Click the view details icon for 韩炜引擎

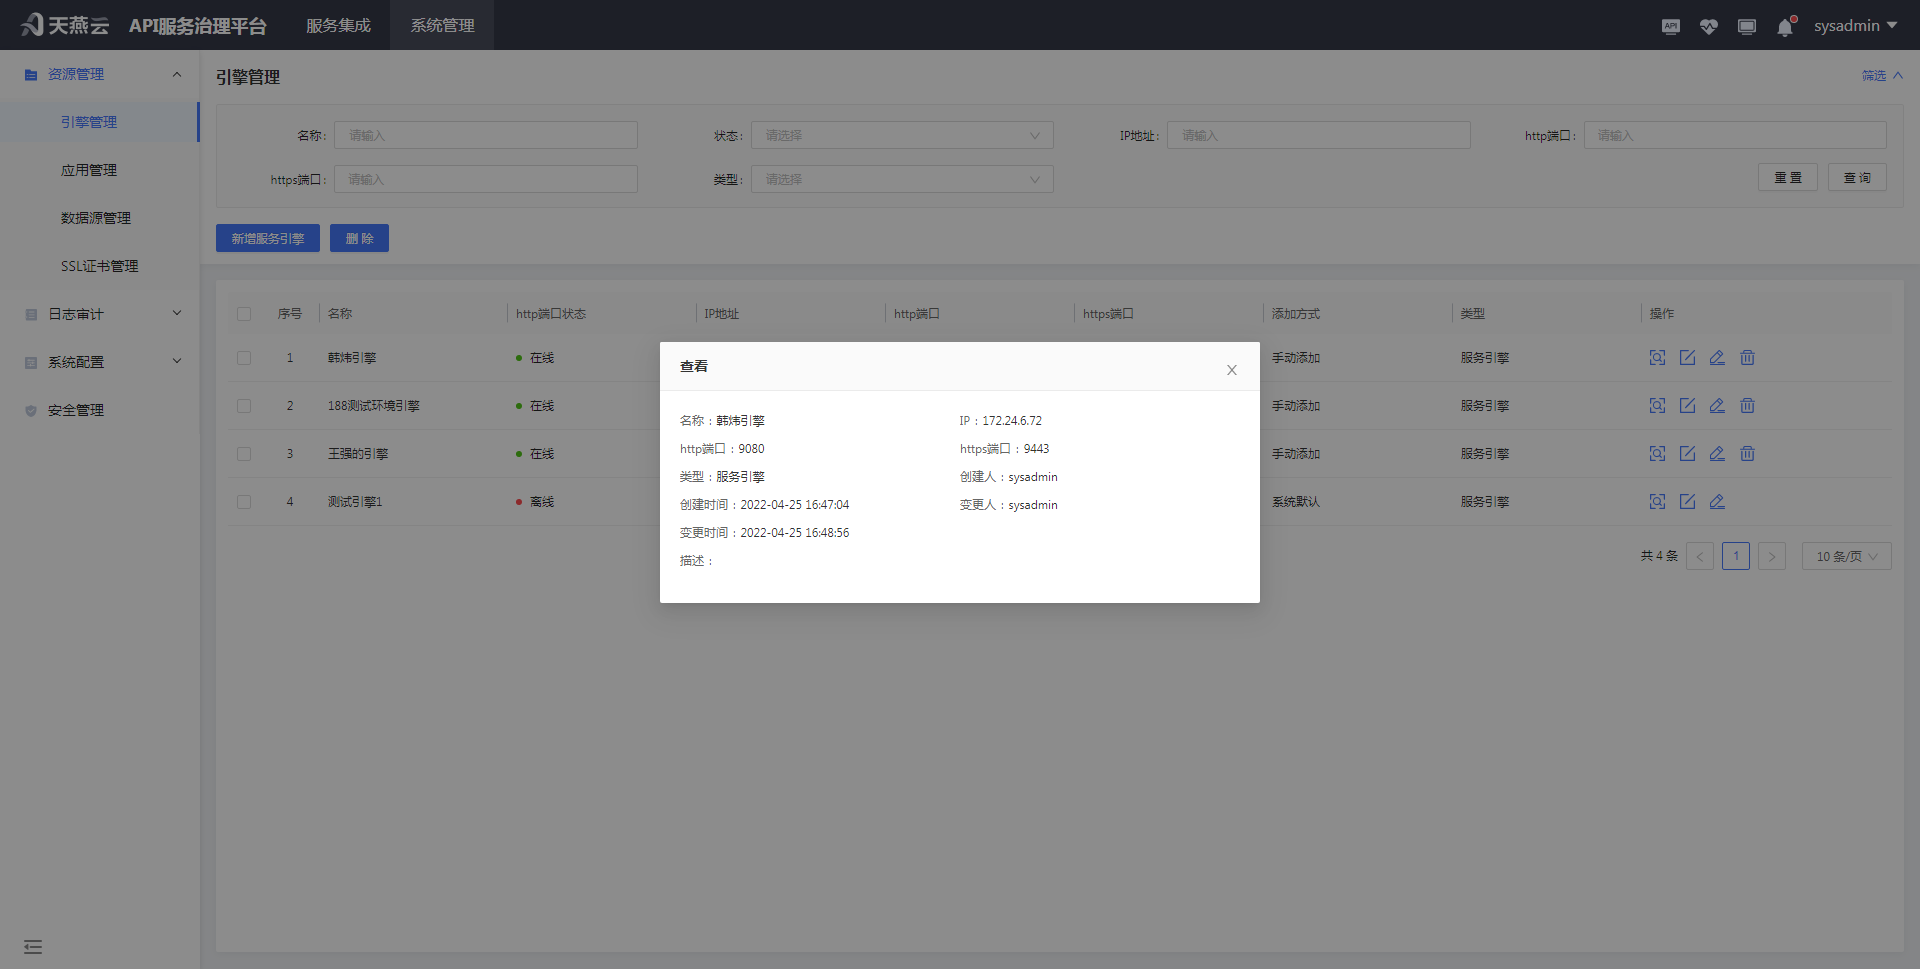tap(1657, 357)
